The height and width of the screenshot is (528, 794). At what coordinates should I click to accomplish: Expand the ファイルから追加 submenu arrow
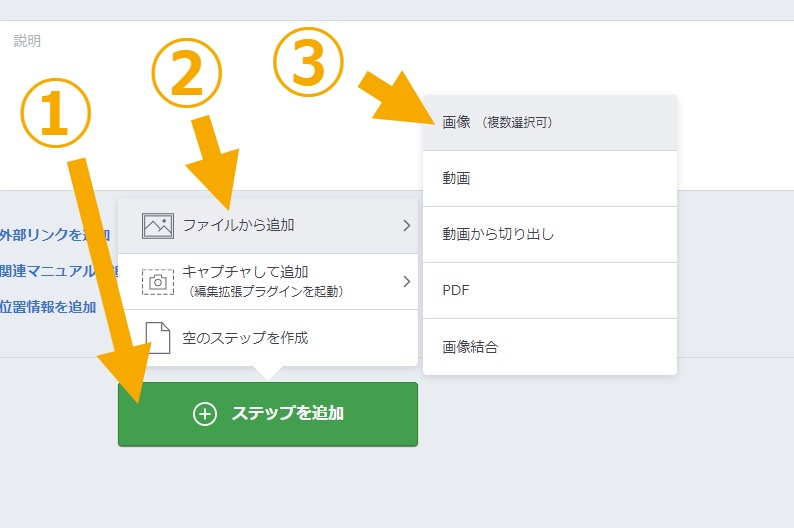[x=406, y=226]
